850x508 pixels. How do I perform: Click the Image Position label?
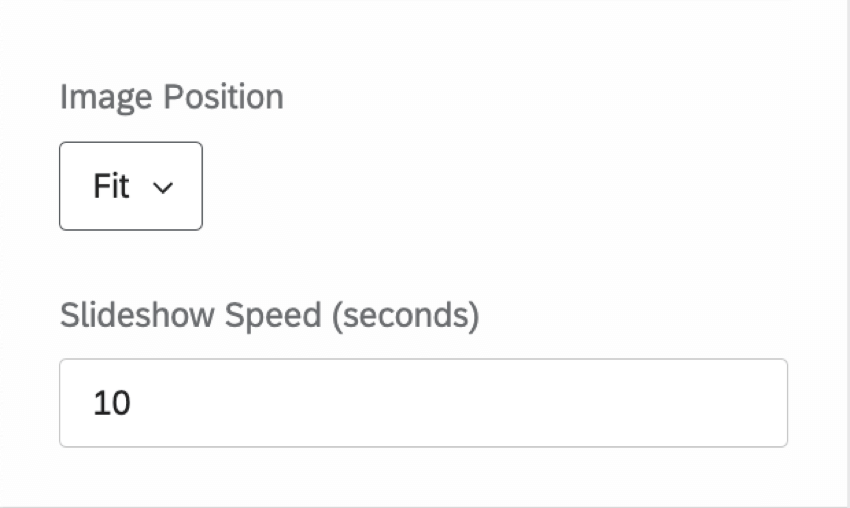point(171,97)
